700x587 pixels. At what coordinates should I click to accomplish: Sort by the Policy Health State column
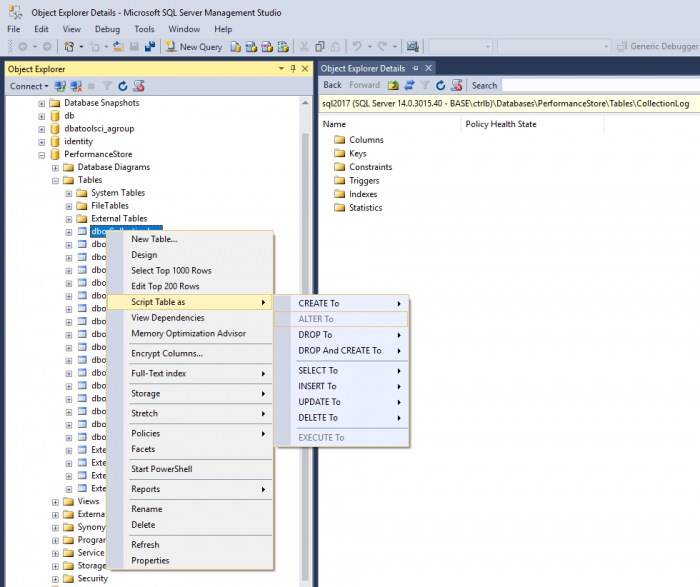[x=501, y=124]
